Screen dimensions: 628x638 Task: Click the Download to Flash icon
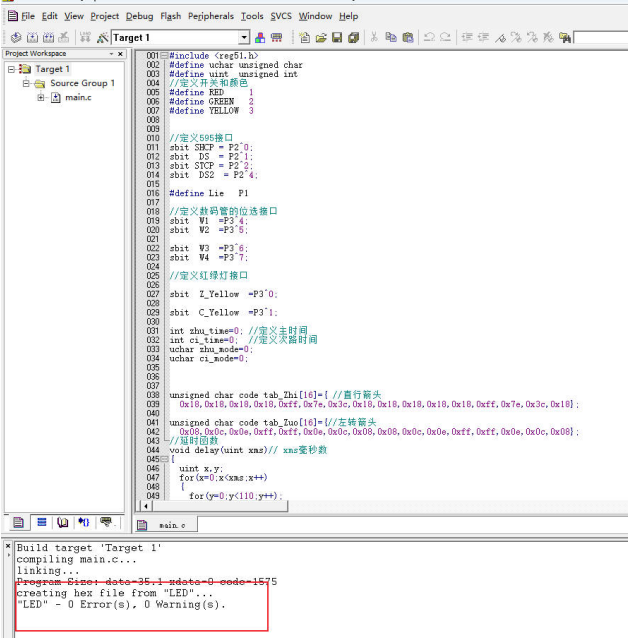coord(85,38)
